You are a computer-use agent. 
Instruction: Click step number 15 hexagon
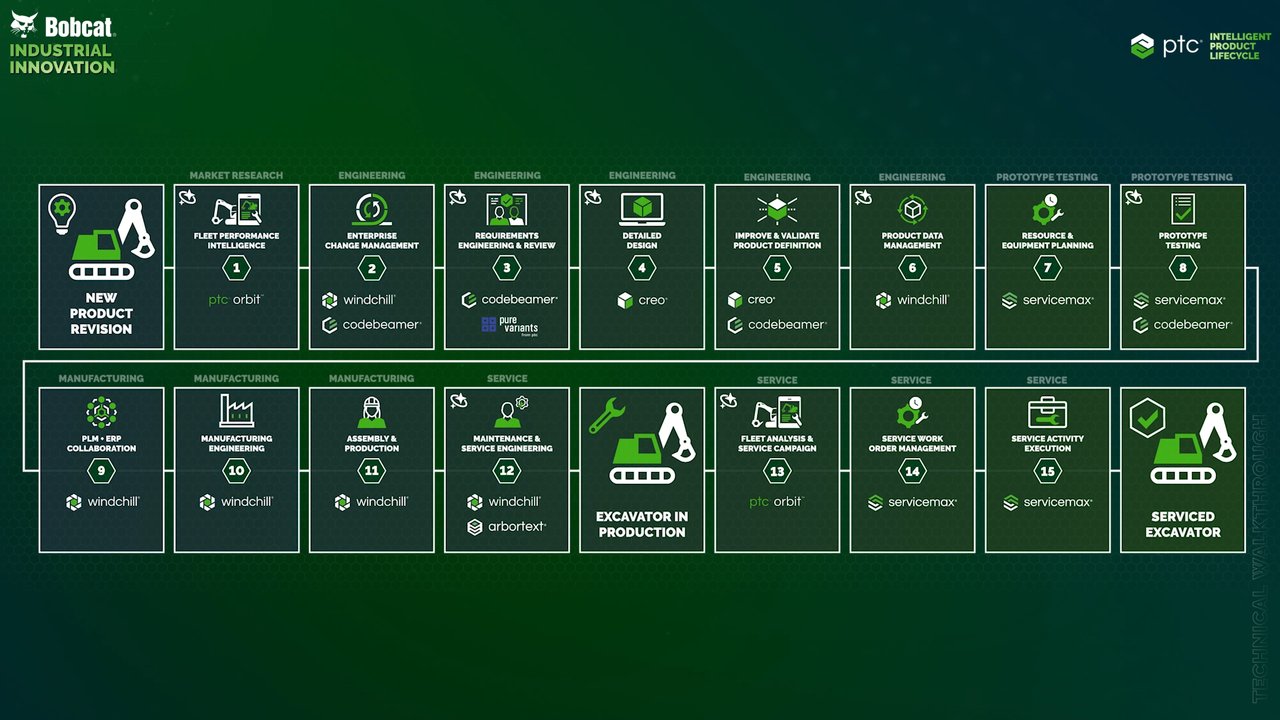point(1048,470)
